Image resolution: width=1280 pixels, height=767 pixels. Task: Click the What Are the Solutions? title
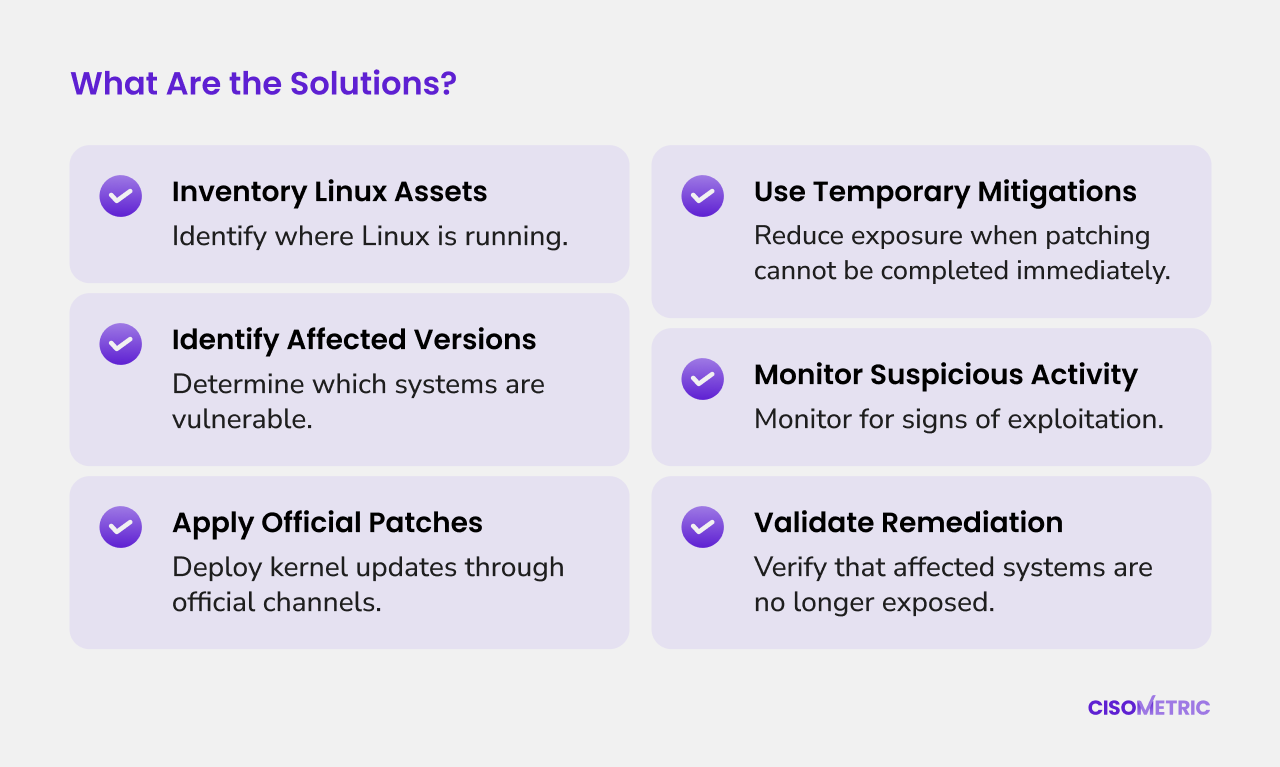click(x=263, y=83)
